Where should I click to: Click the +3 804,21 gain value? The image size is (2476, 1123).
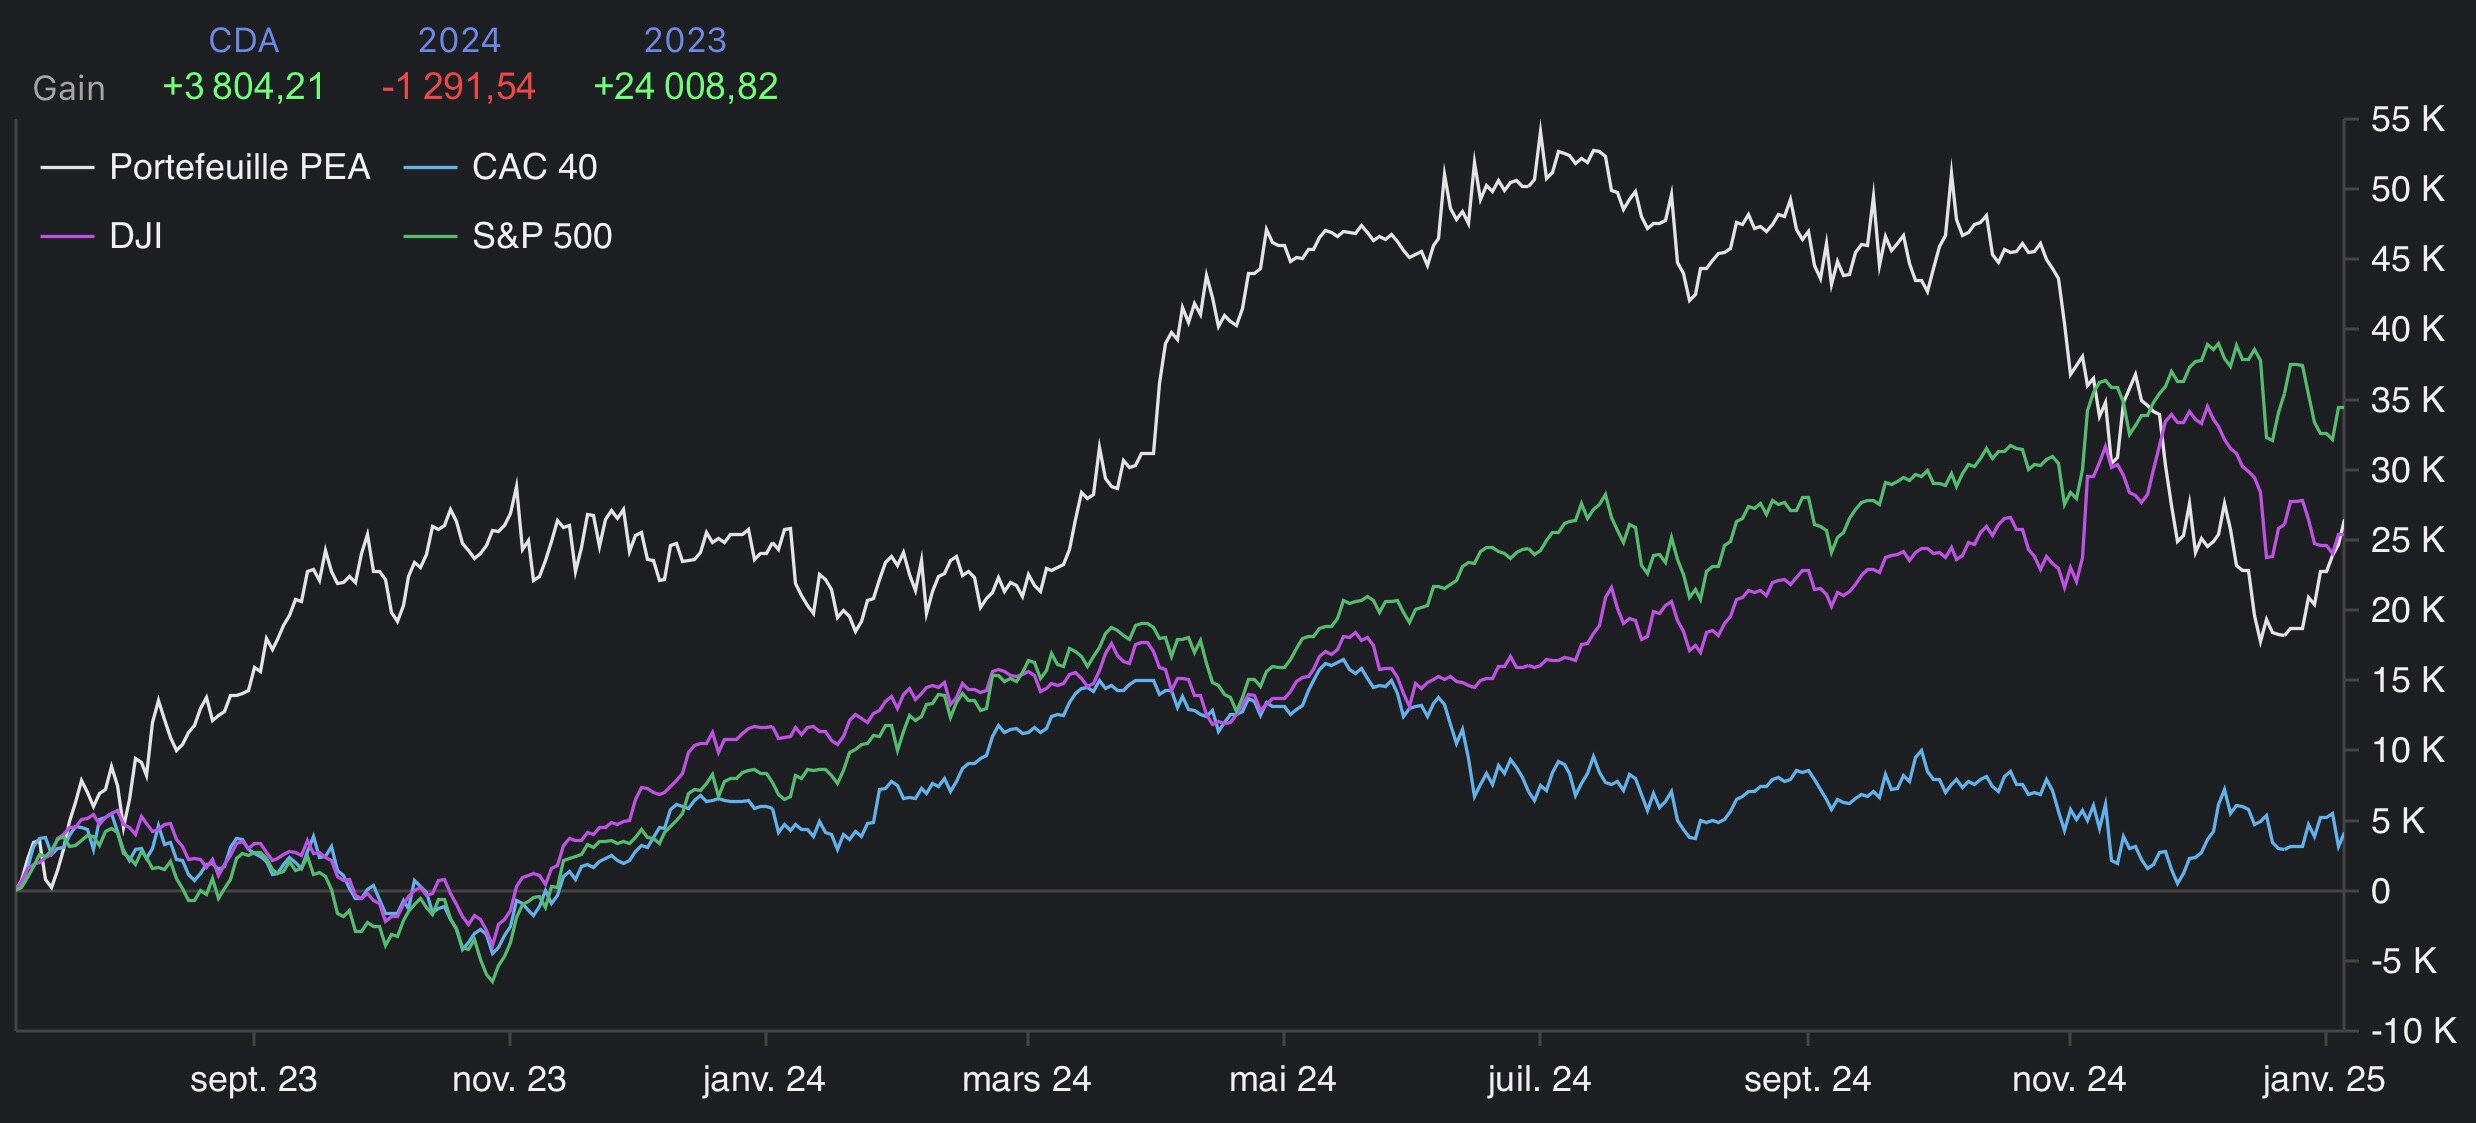(x=243, y=87)
